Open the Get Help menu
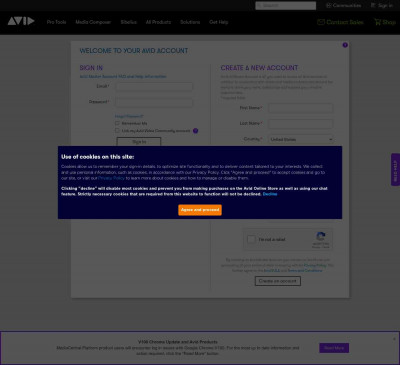Image resolution: width=400 pixels, height=365 pixels. click(219, 22)
